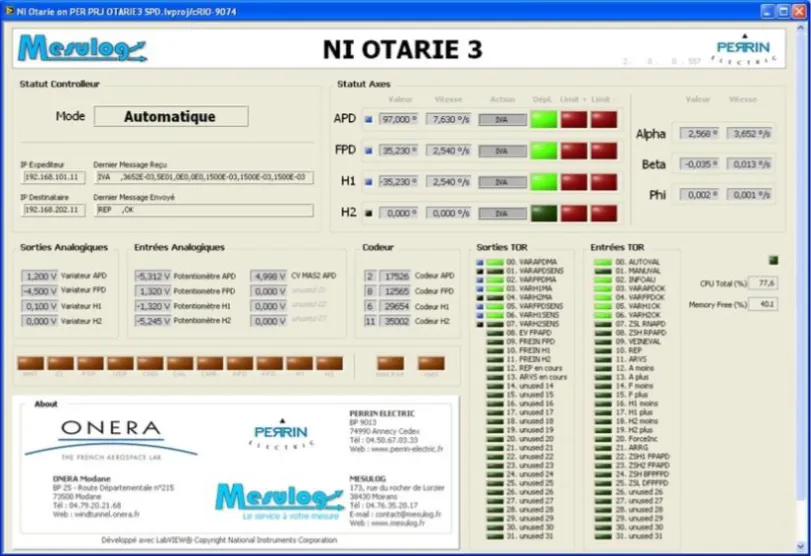Click the Mesulog logo in the About panel
This screenshot has width=811, height=556.
coord(279,500)
